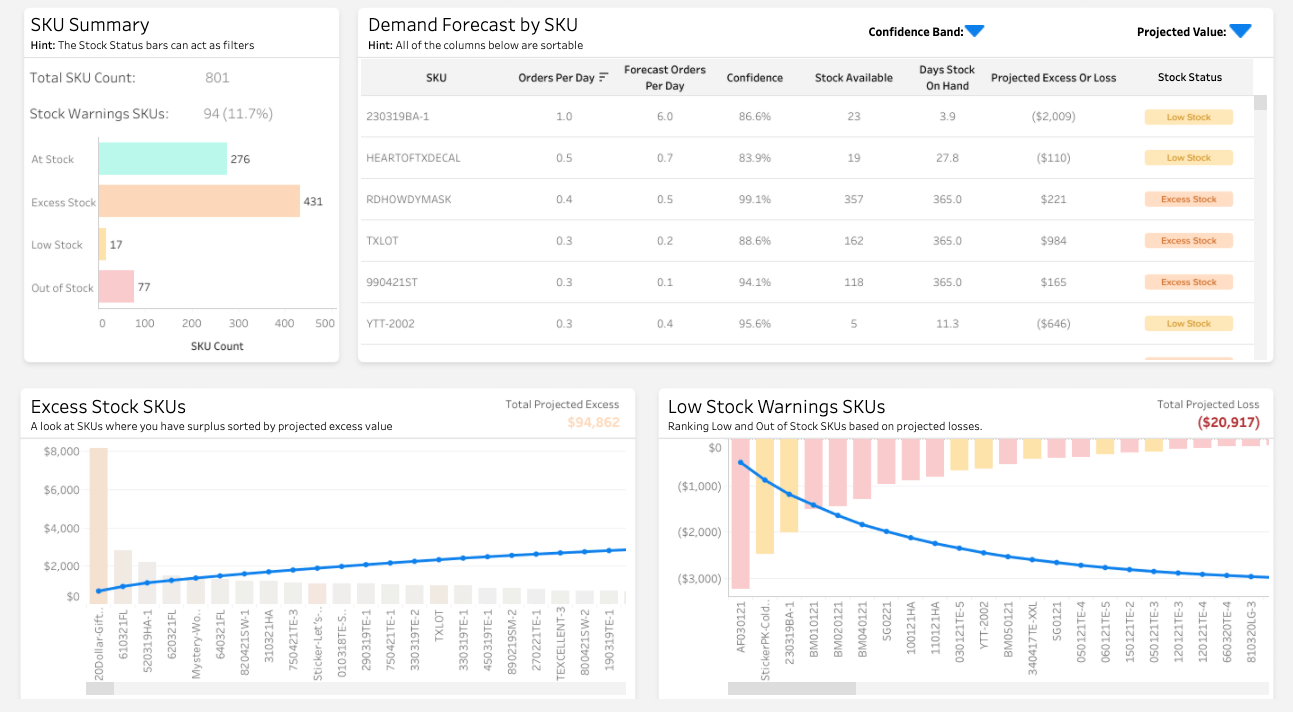
Task: Sort the table by Stock Available column
Action: pyautogui.click(x=853, y=77)
